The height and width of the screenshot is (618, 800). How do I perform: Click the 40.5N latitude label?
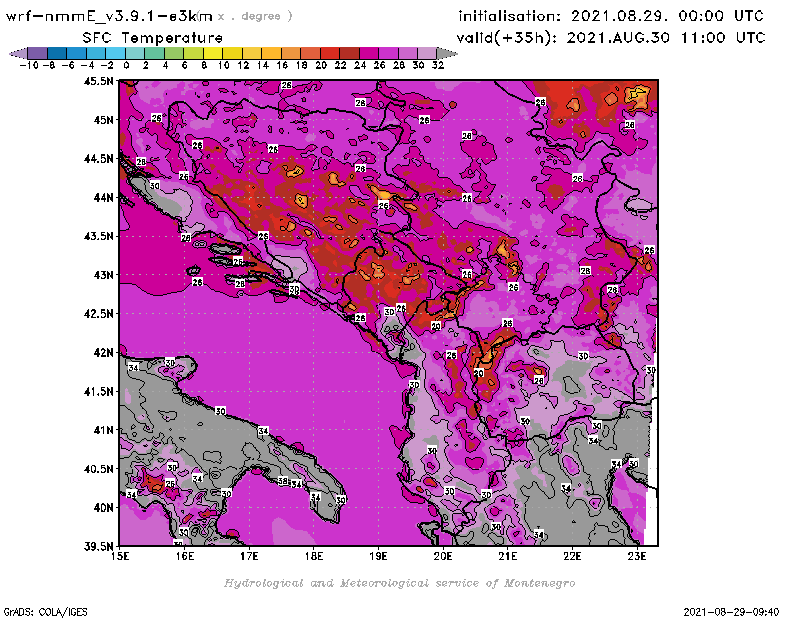click(x=98, y=468)
